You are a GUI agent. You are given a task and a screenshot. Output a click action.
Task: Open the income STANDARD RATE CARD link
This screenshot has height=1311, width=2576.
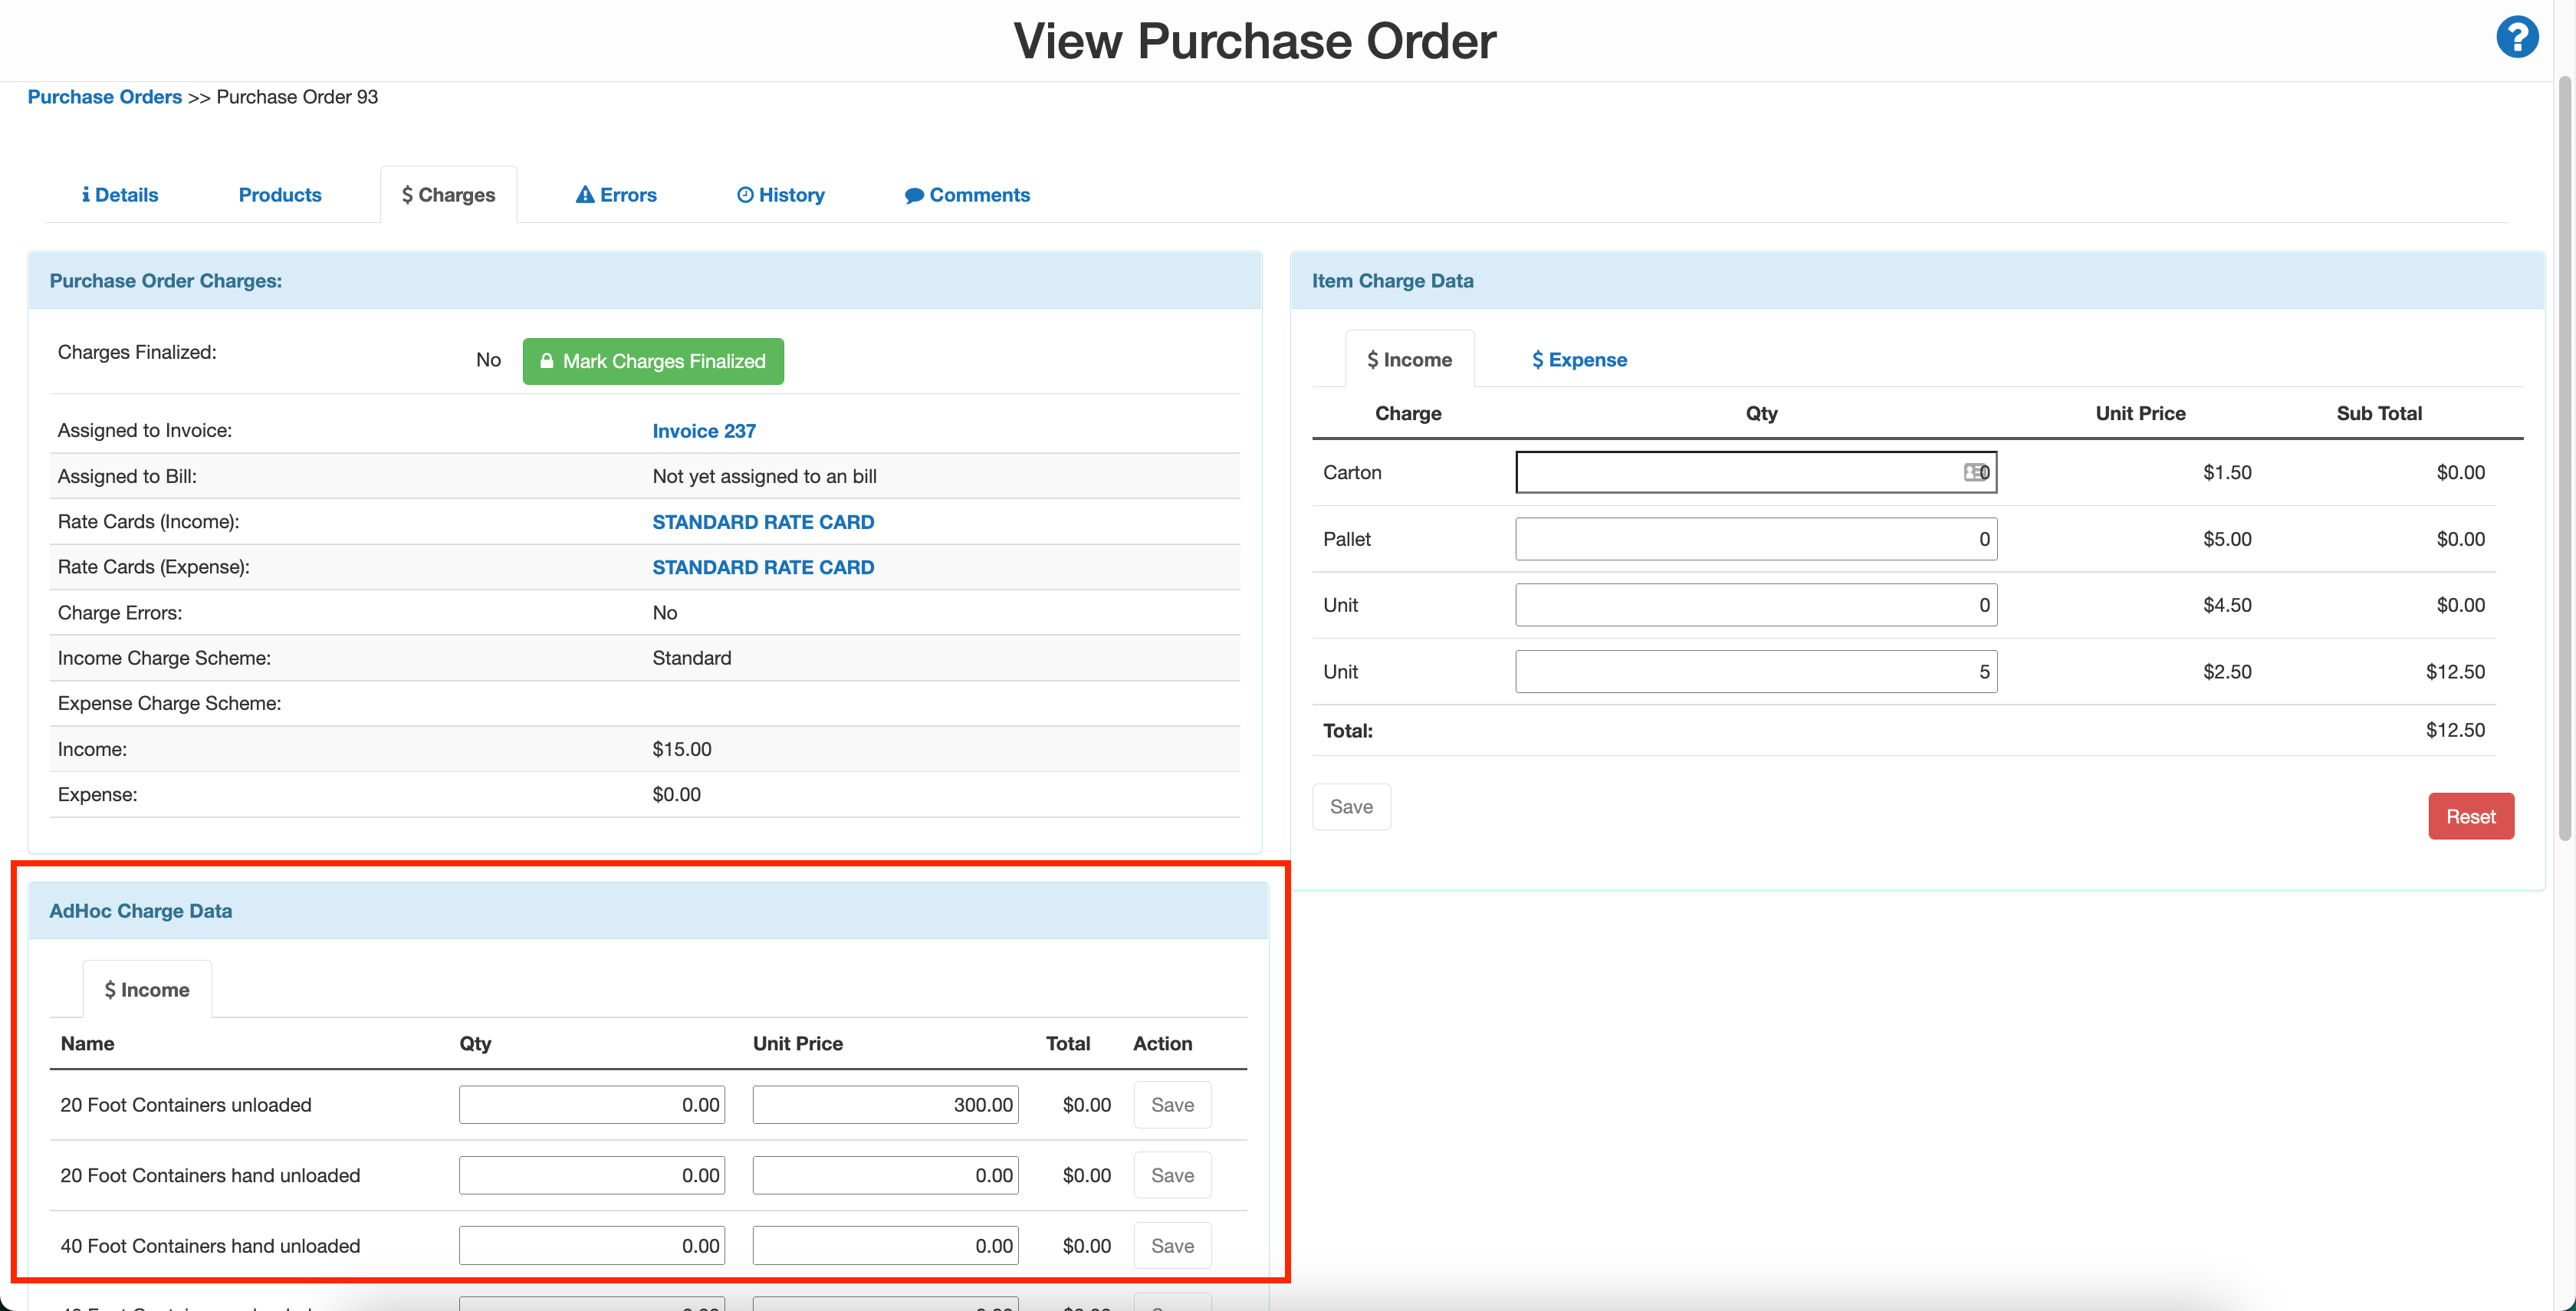[x=763, y=522]
